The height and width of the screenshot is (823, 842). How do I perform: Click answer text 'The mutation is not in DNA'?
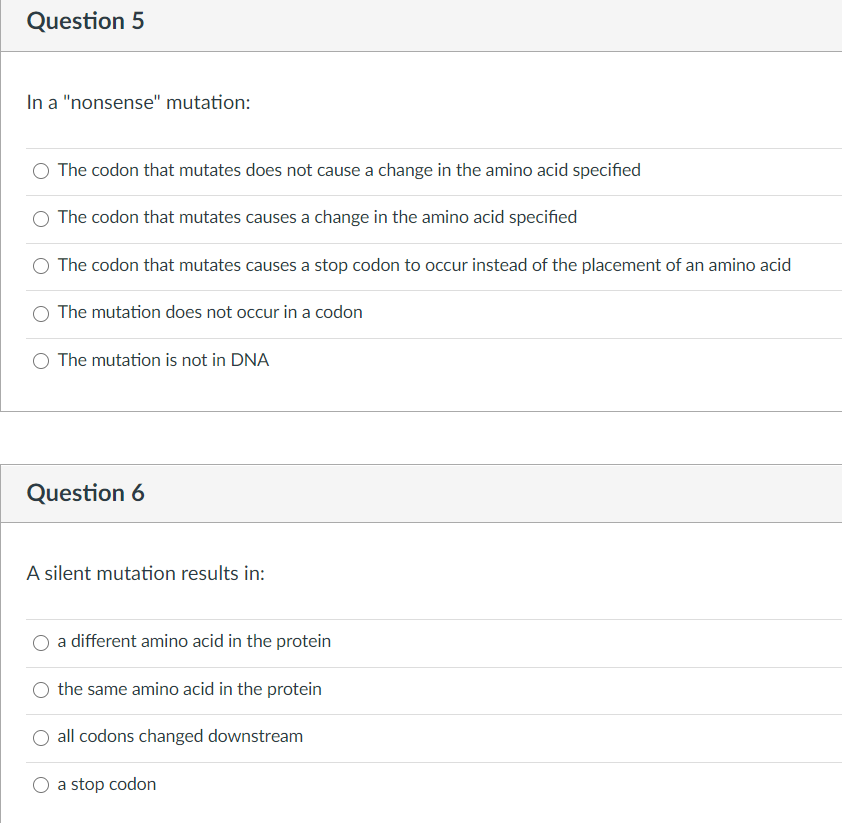[163, 360]
